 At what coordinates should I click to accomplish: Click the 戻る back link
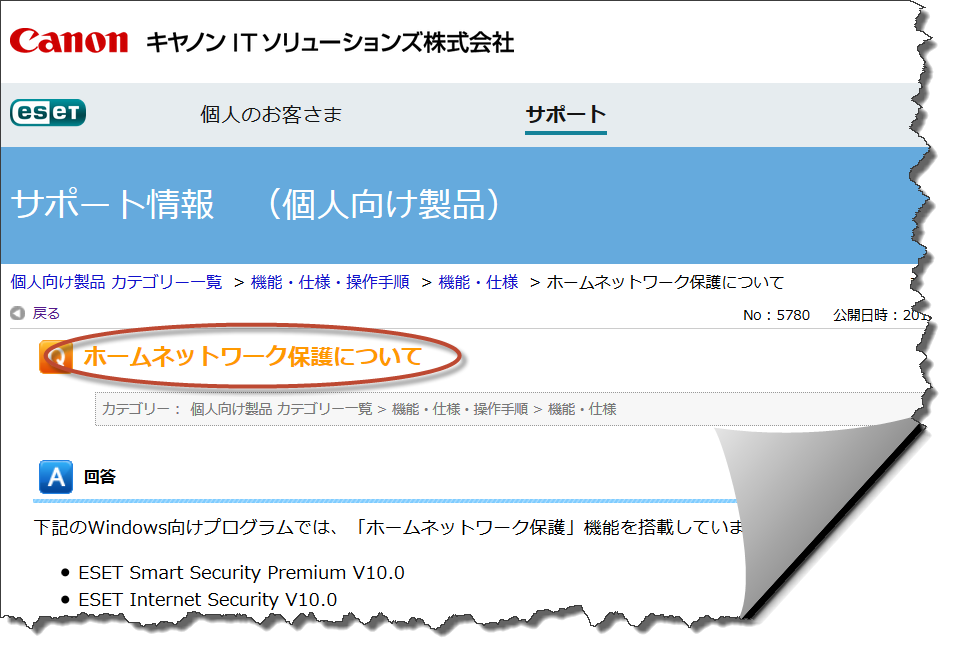46,313
